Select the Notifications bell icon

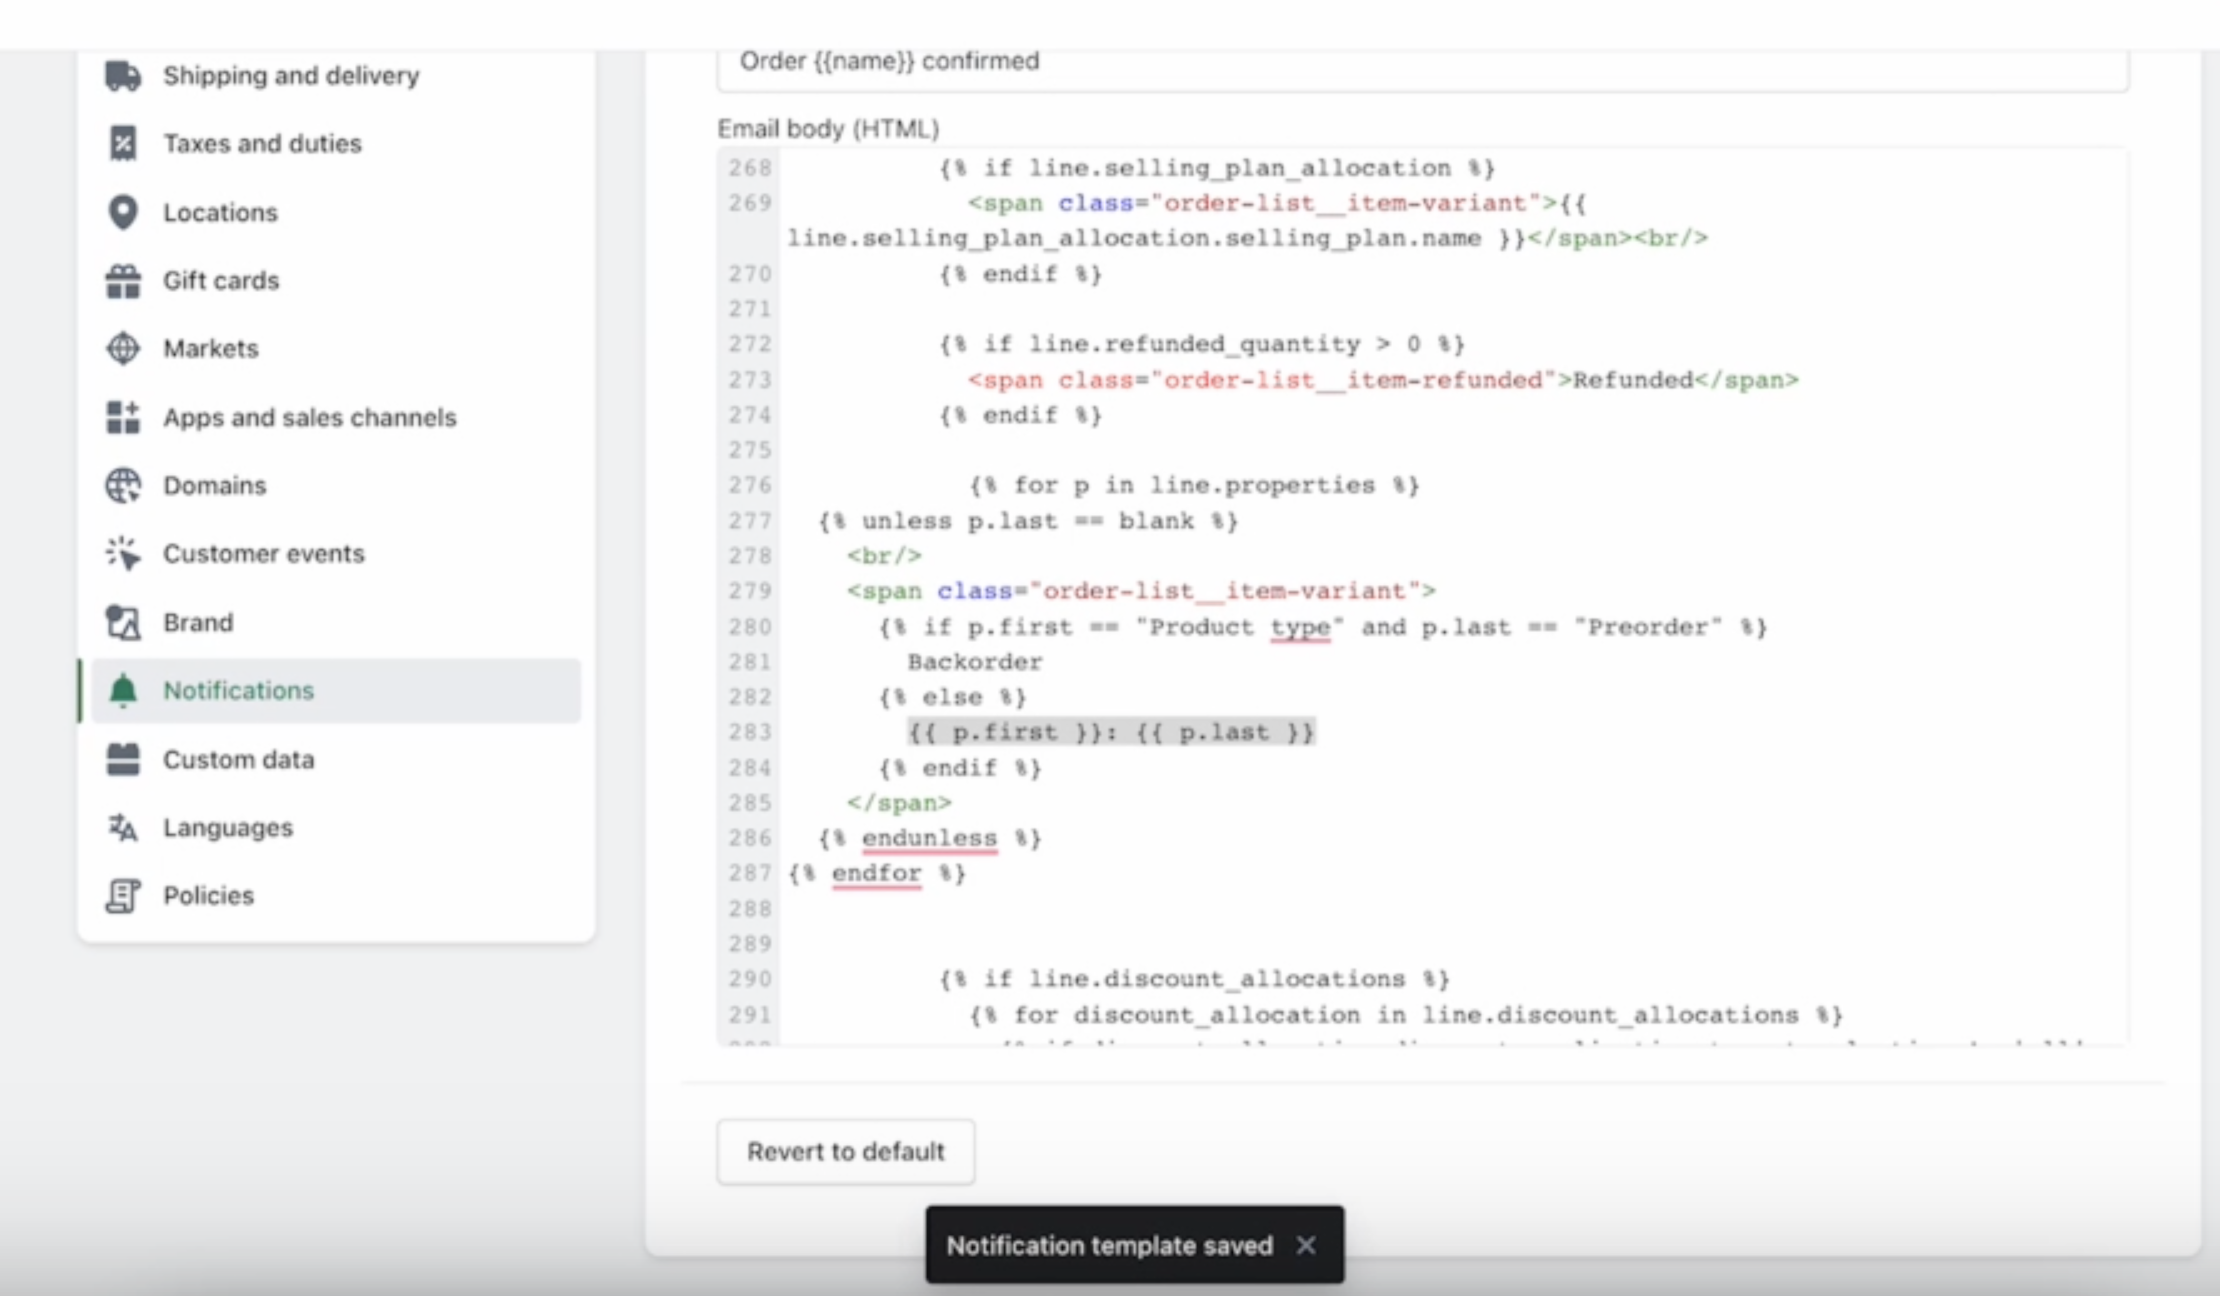123,690
